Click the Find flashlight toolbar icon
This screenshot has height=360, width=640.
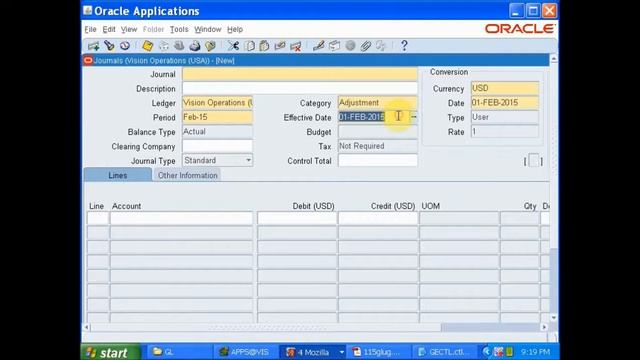coord(109,46)
